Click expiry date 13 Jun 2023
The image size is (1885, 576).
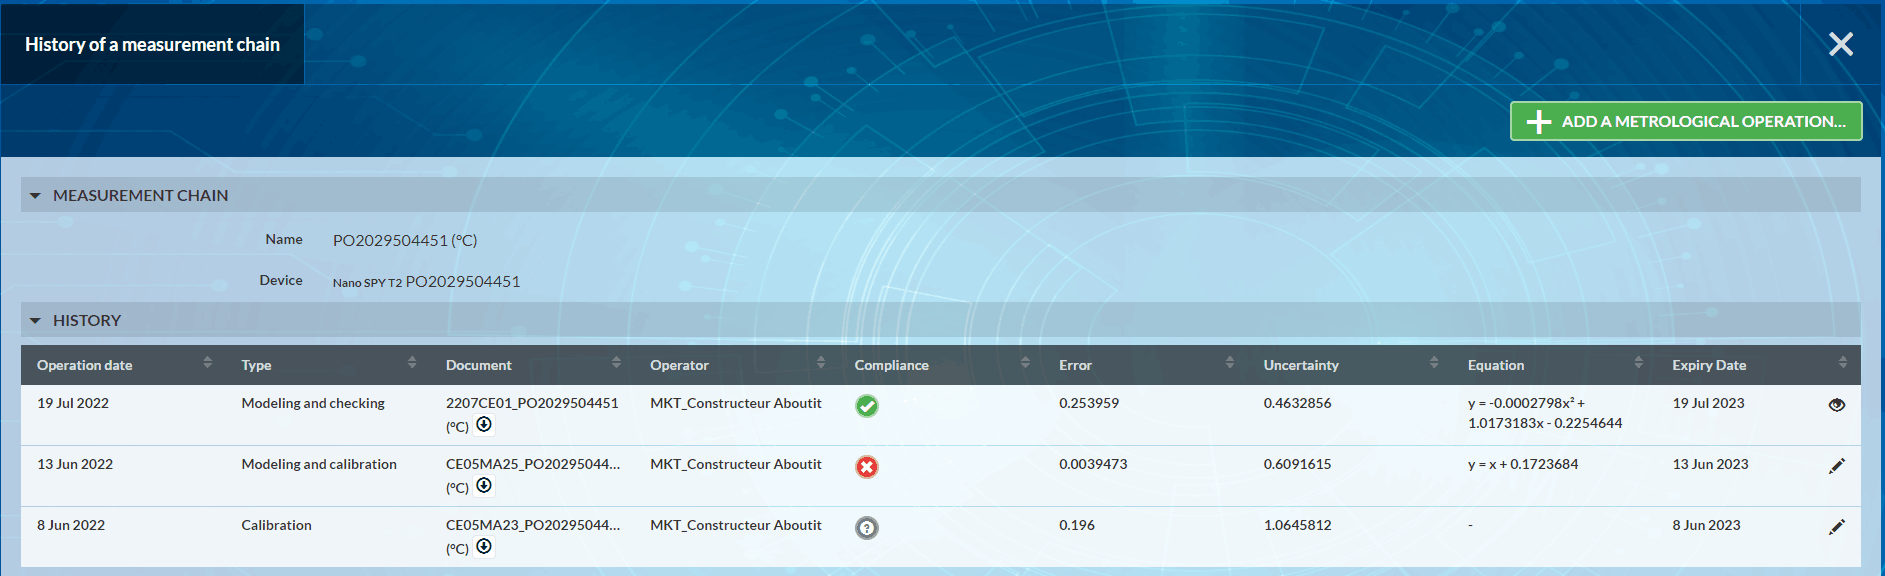[1710, 464]
